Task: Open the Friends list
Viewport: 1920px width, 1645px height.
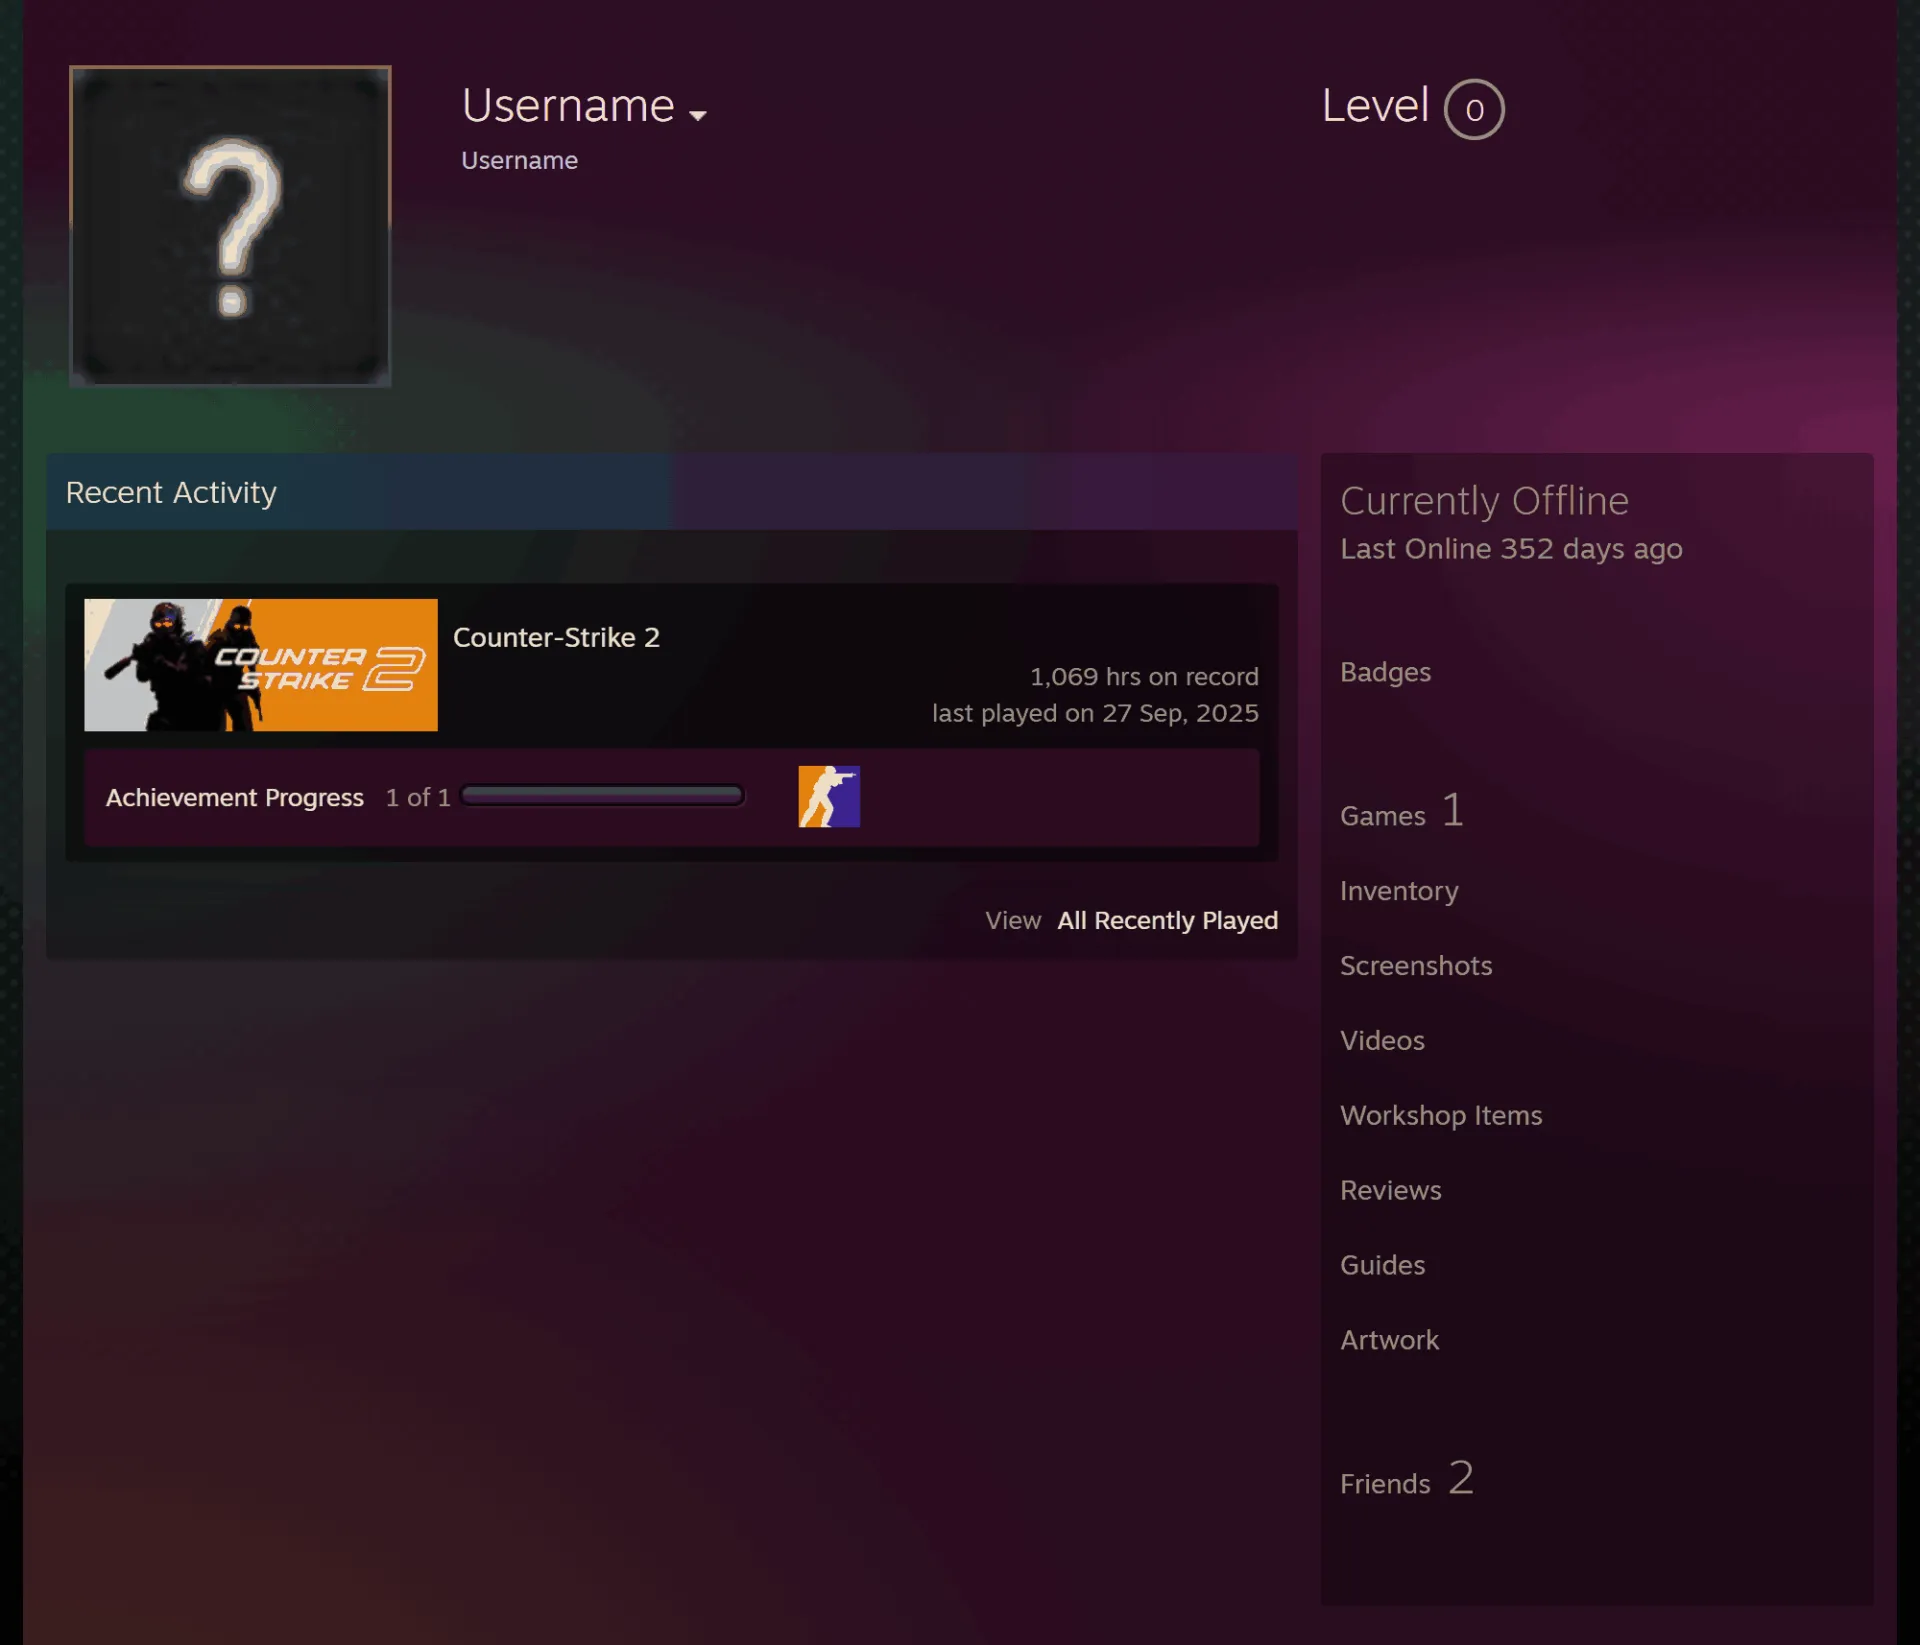Action: tap(1407, 1479)
